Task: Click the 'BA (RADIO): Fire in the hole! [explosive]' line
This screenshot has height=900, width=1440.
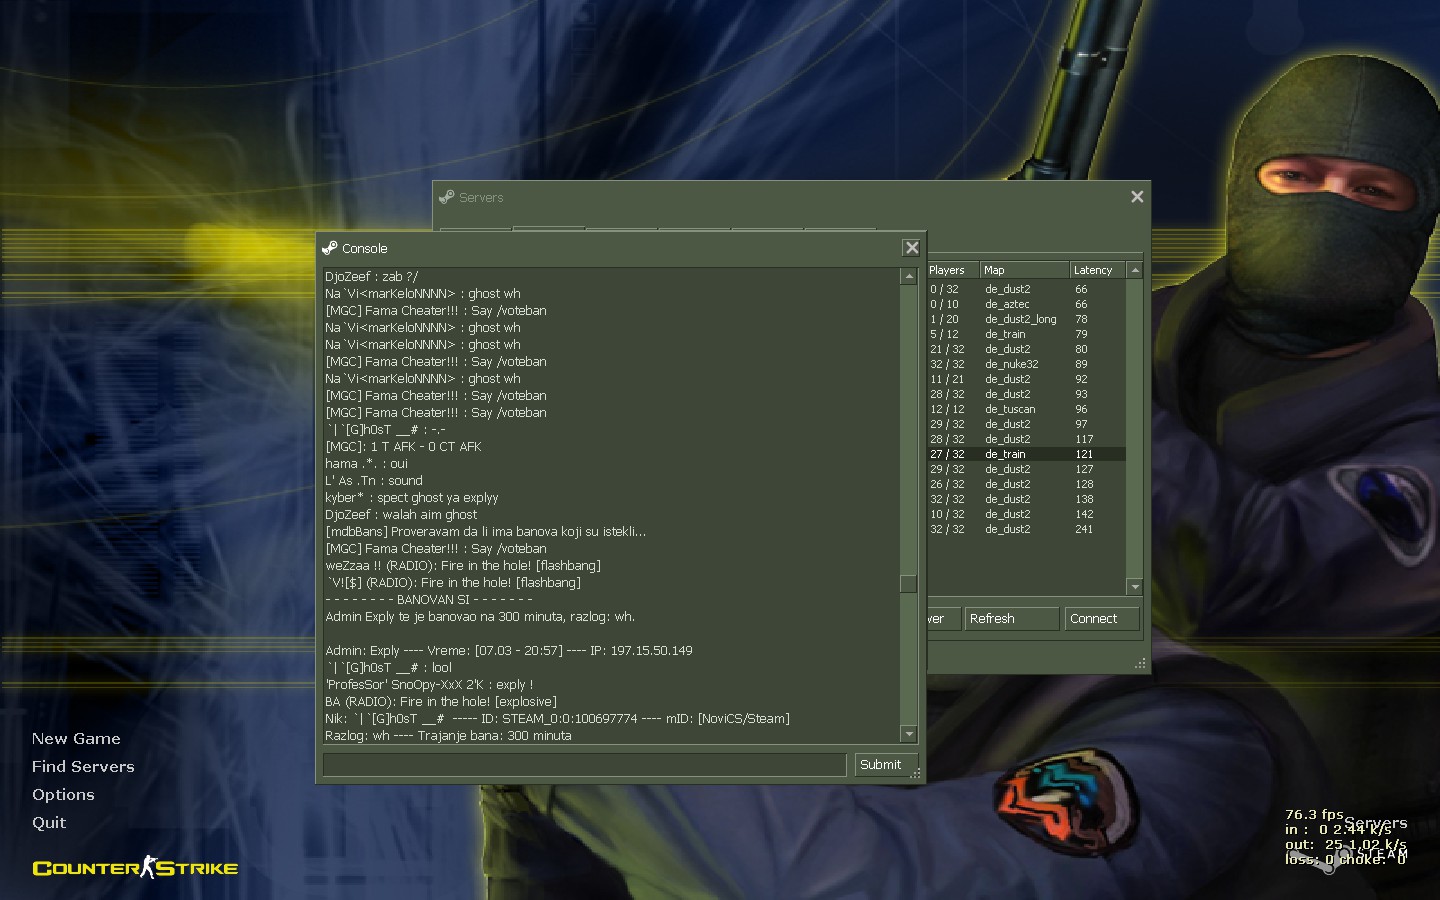Action: coord(441,702)
